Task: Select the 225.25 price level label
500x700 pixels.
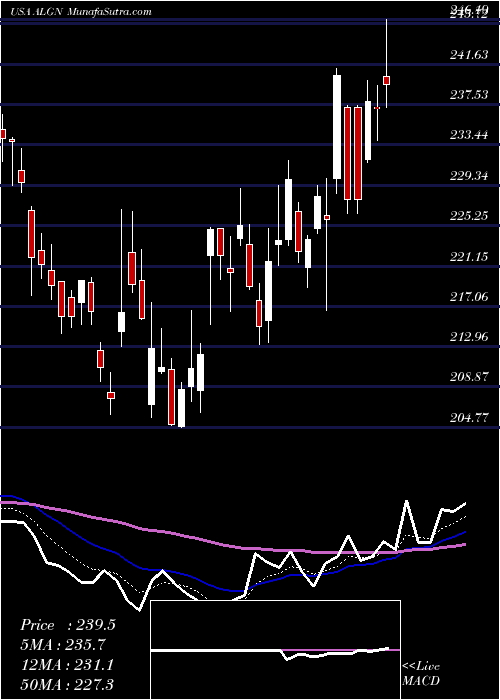Action: (x=469, y=216)
